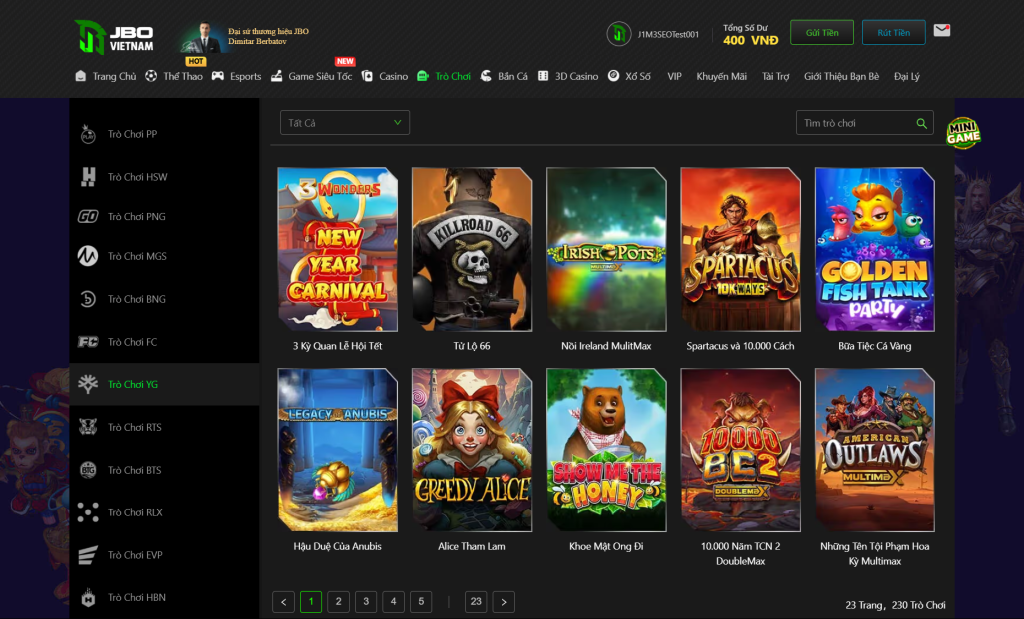The image size is (1024, 619).
Task: Click the Trò Chơi FC provider icon
Action: (88, 341)
